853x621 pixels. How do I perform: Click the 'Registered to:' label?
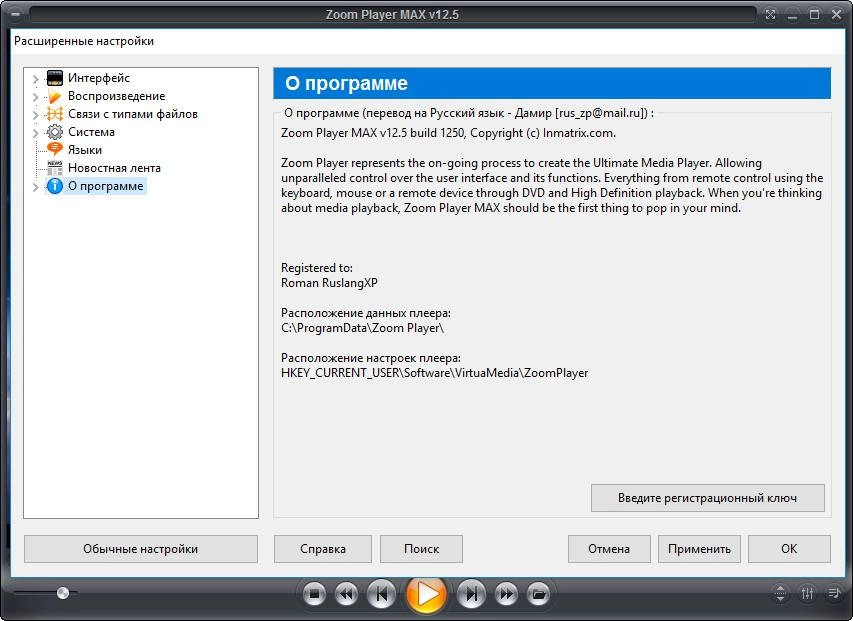click(317, 268)
